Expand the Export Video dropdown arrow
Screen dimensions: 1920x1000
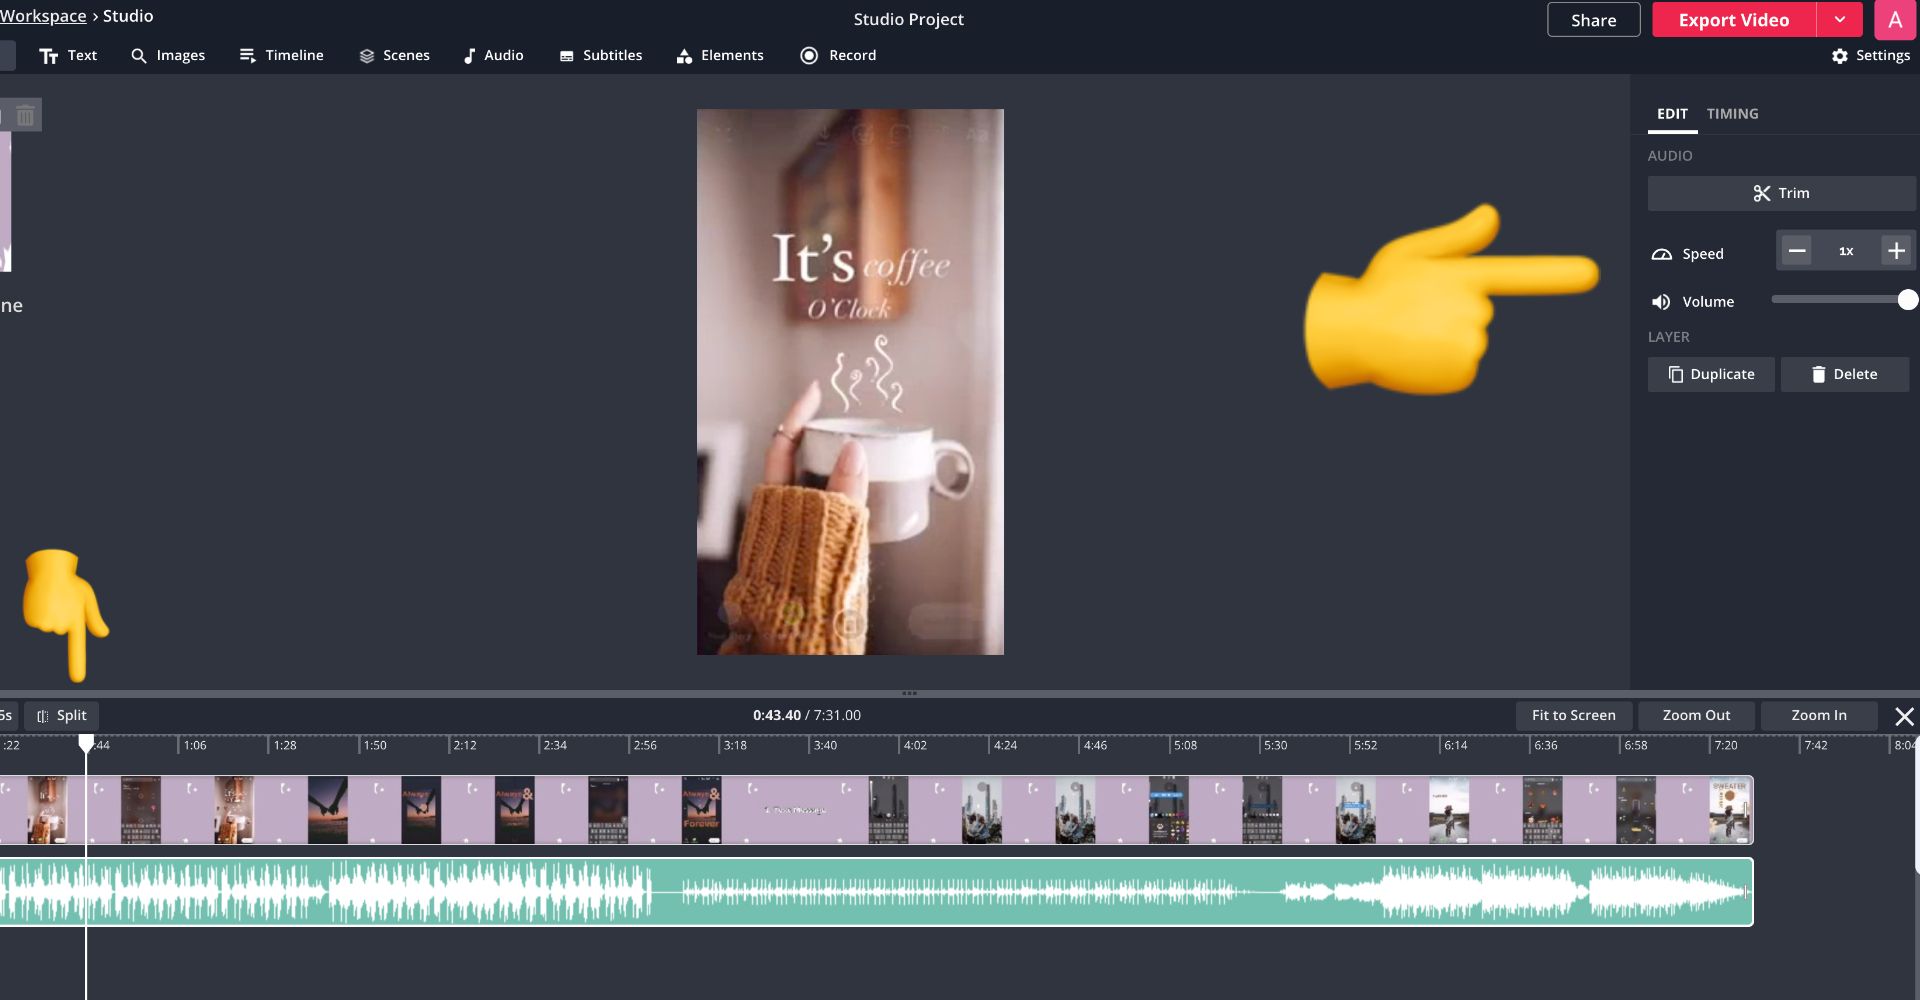coord(1839,20)
